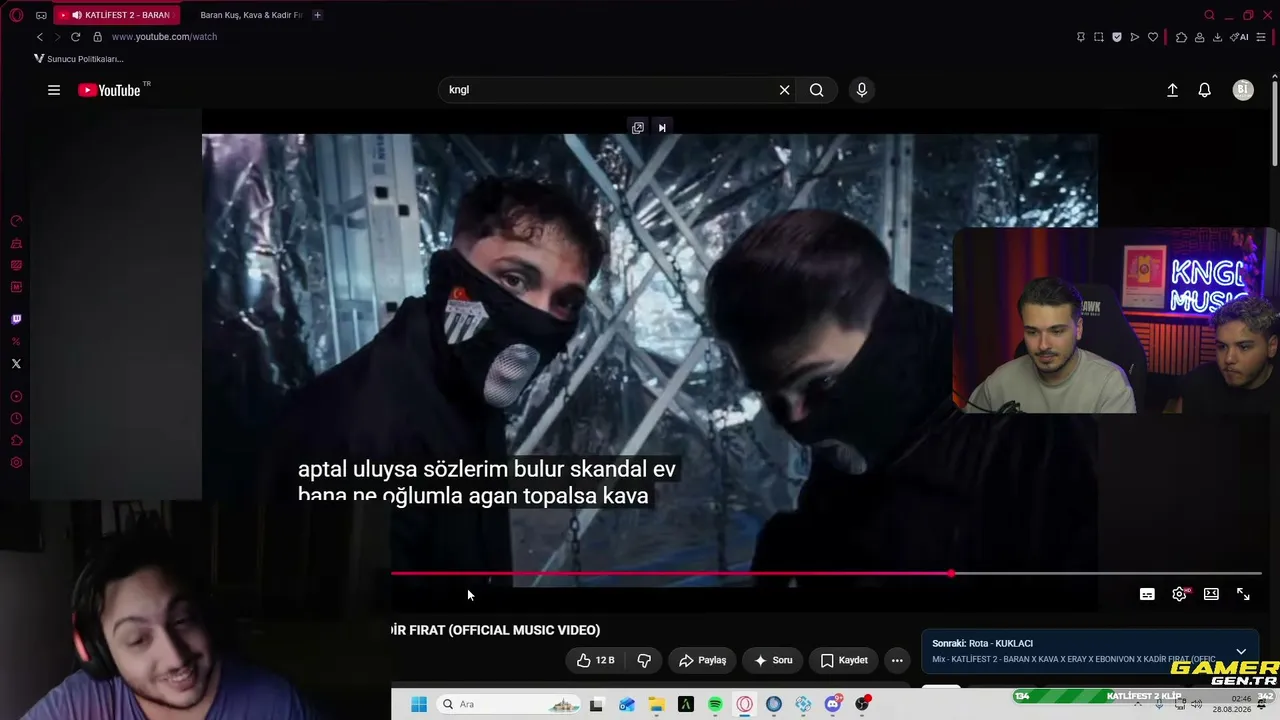Open the Opera AI assistant button
Viewport: 1280px width, 720px height.
(1240, 37)
